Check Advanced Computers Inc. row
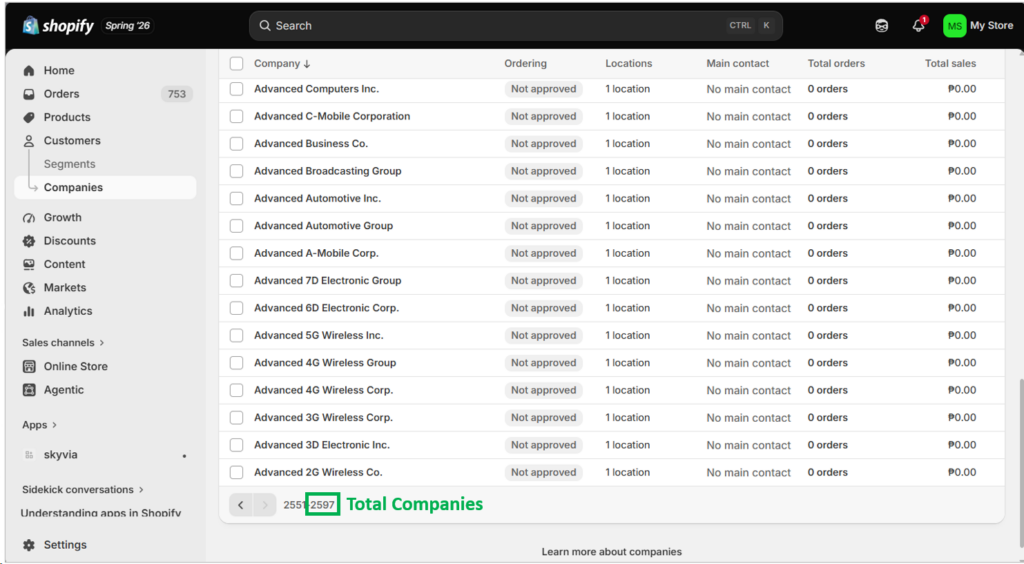 (x=236, y=89)
